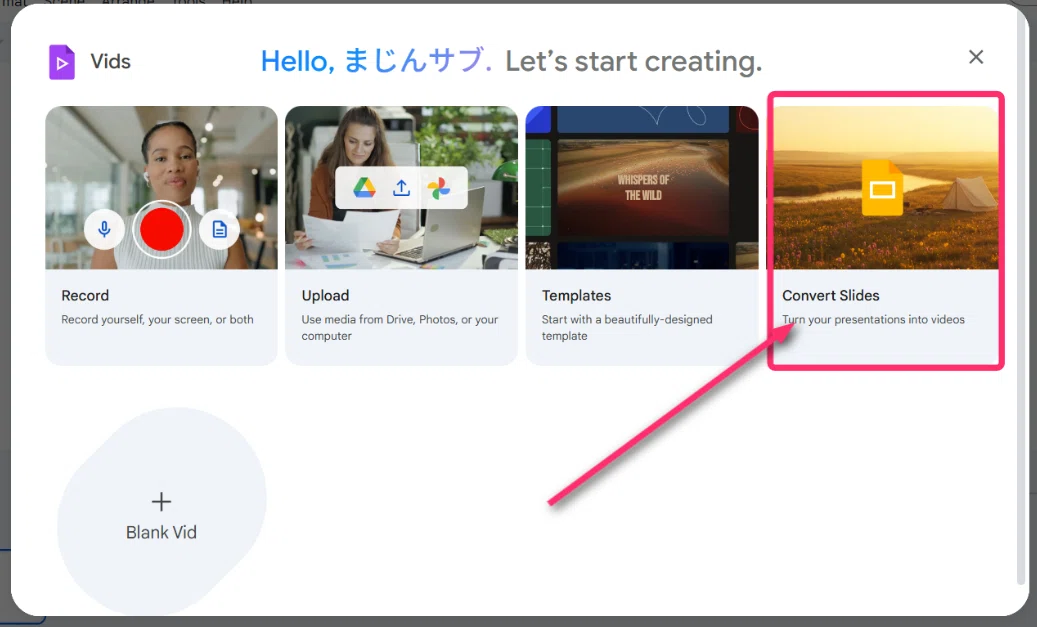Click 'Start with a beautifully-designed template' text
Image resolution: width=1037 pixels, height=627 pixels.
tap(627, 327)
